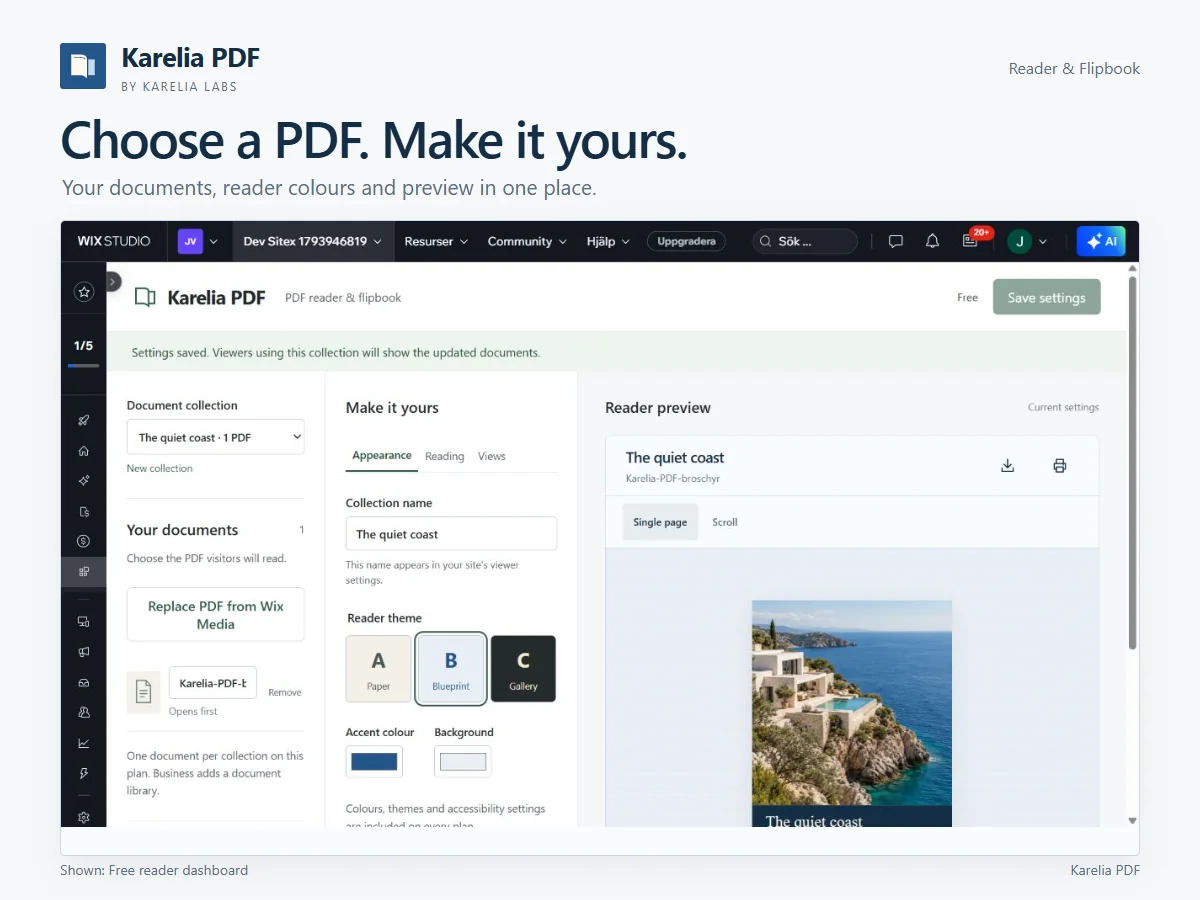Click the New collection link

[160, 468]
